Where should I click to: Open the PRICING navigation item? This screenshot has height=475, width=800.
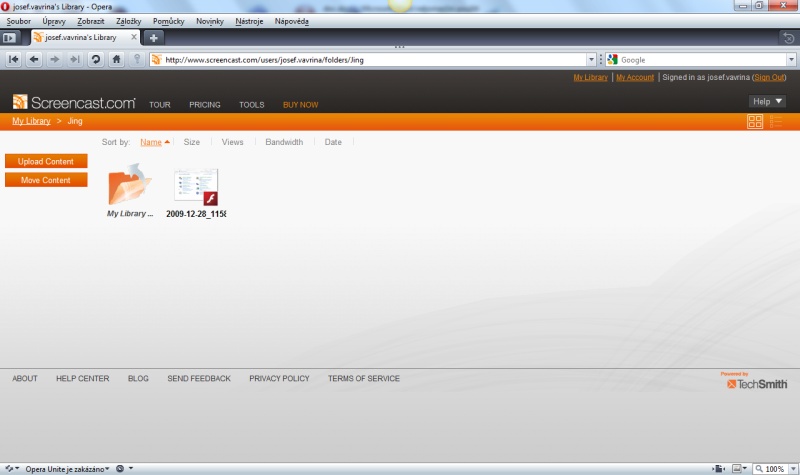tap(205, 105)
